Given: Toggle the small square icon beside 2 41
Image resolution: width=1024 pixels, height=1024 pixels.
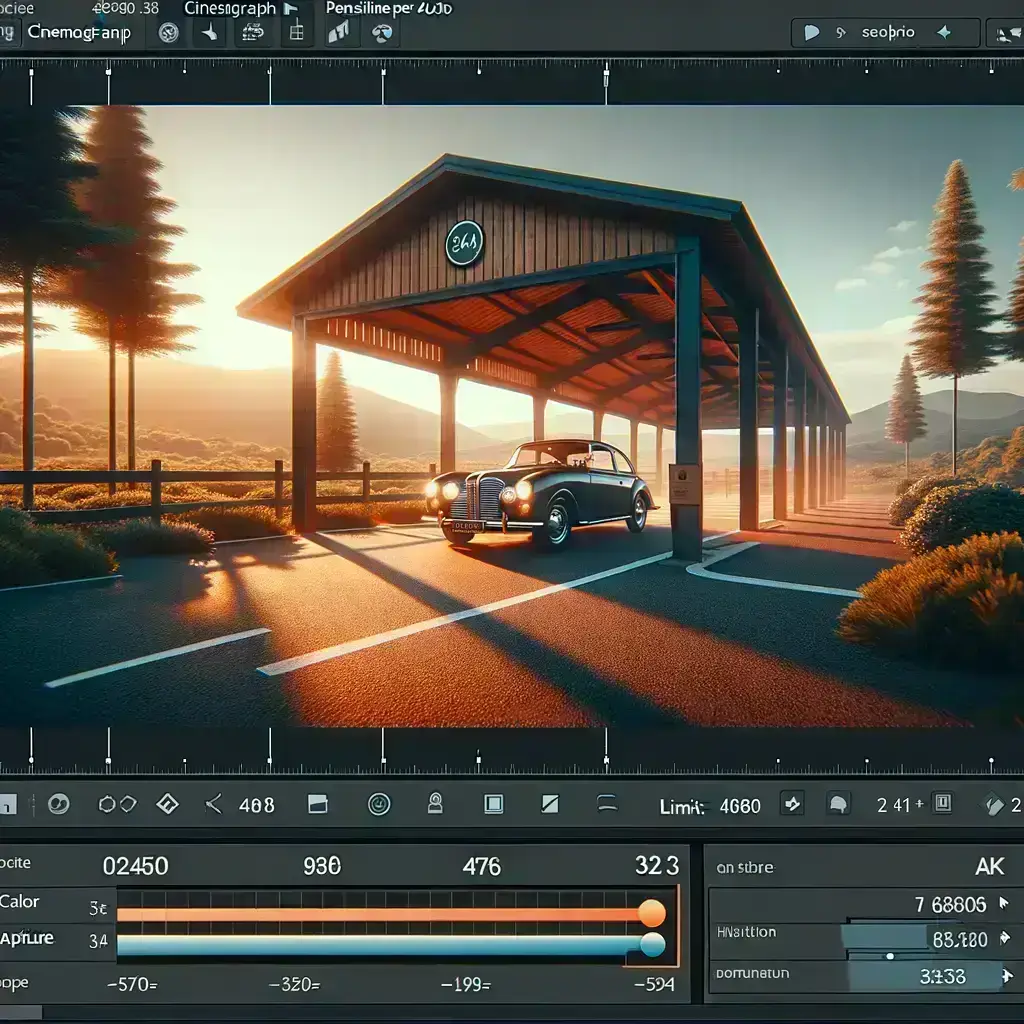Looking at the screenshot, I should click(941, 803).
